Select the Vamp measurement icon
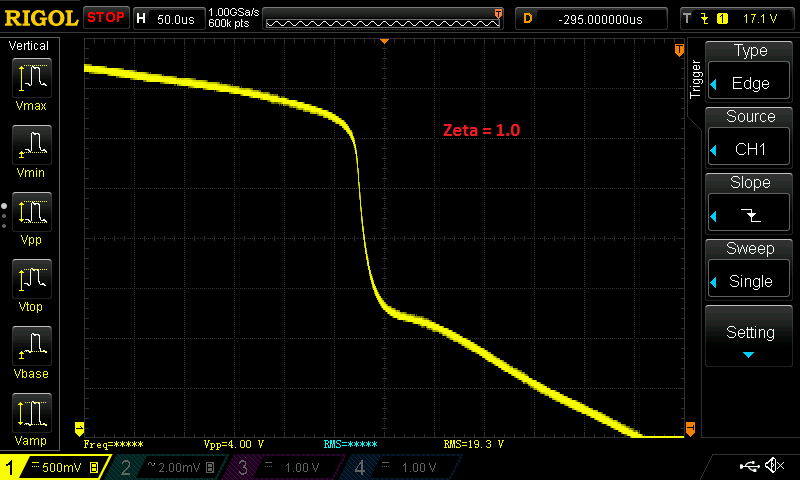This screenshot has width=800, height=480. click(32, 413)
